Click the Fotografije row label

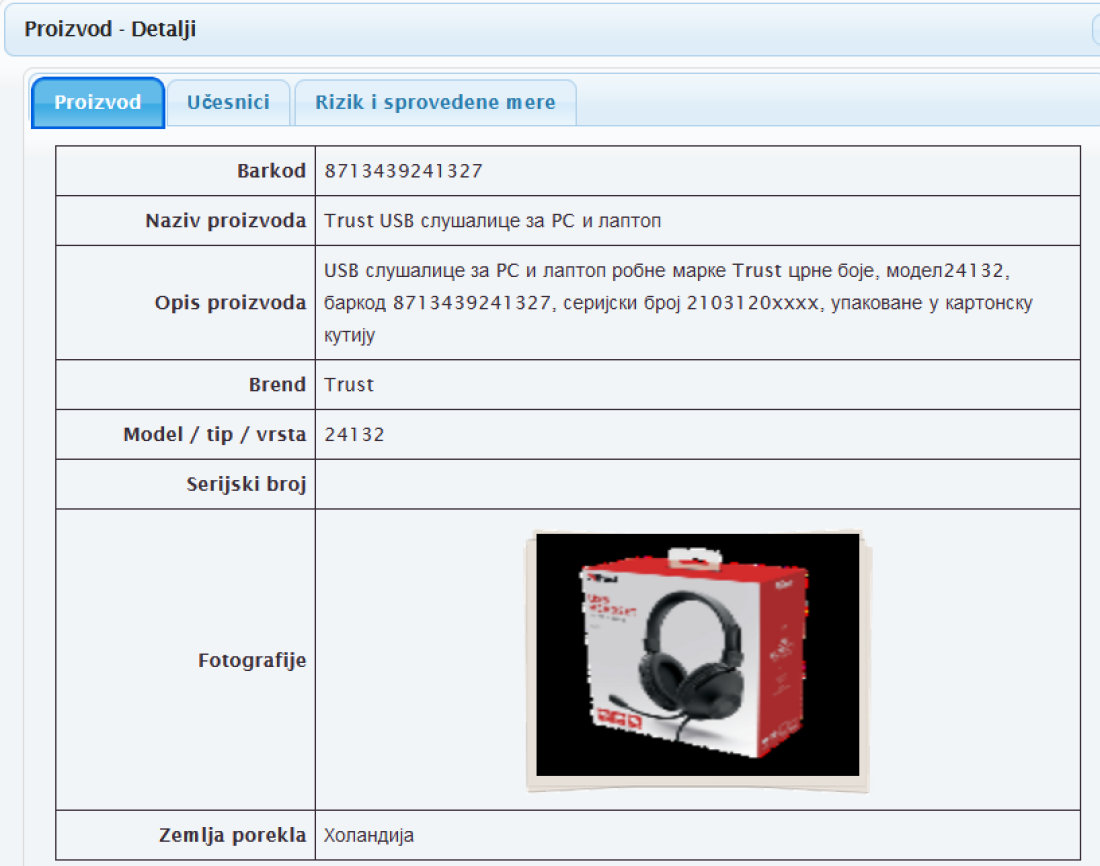coord(252,660)
